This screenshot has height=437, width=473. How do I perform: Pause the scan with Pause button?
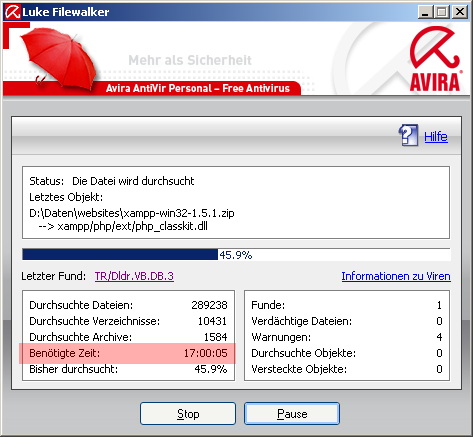click(292, 414)
